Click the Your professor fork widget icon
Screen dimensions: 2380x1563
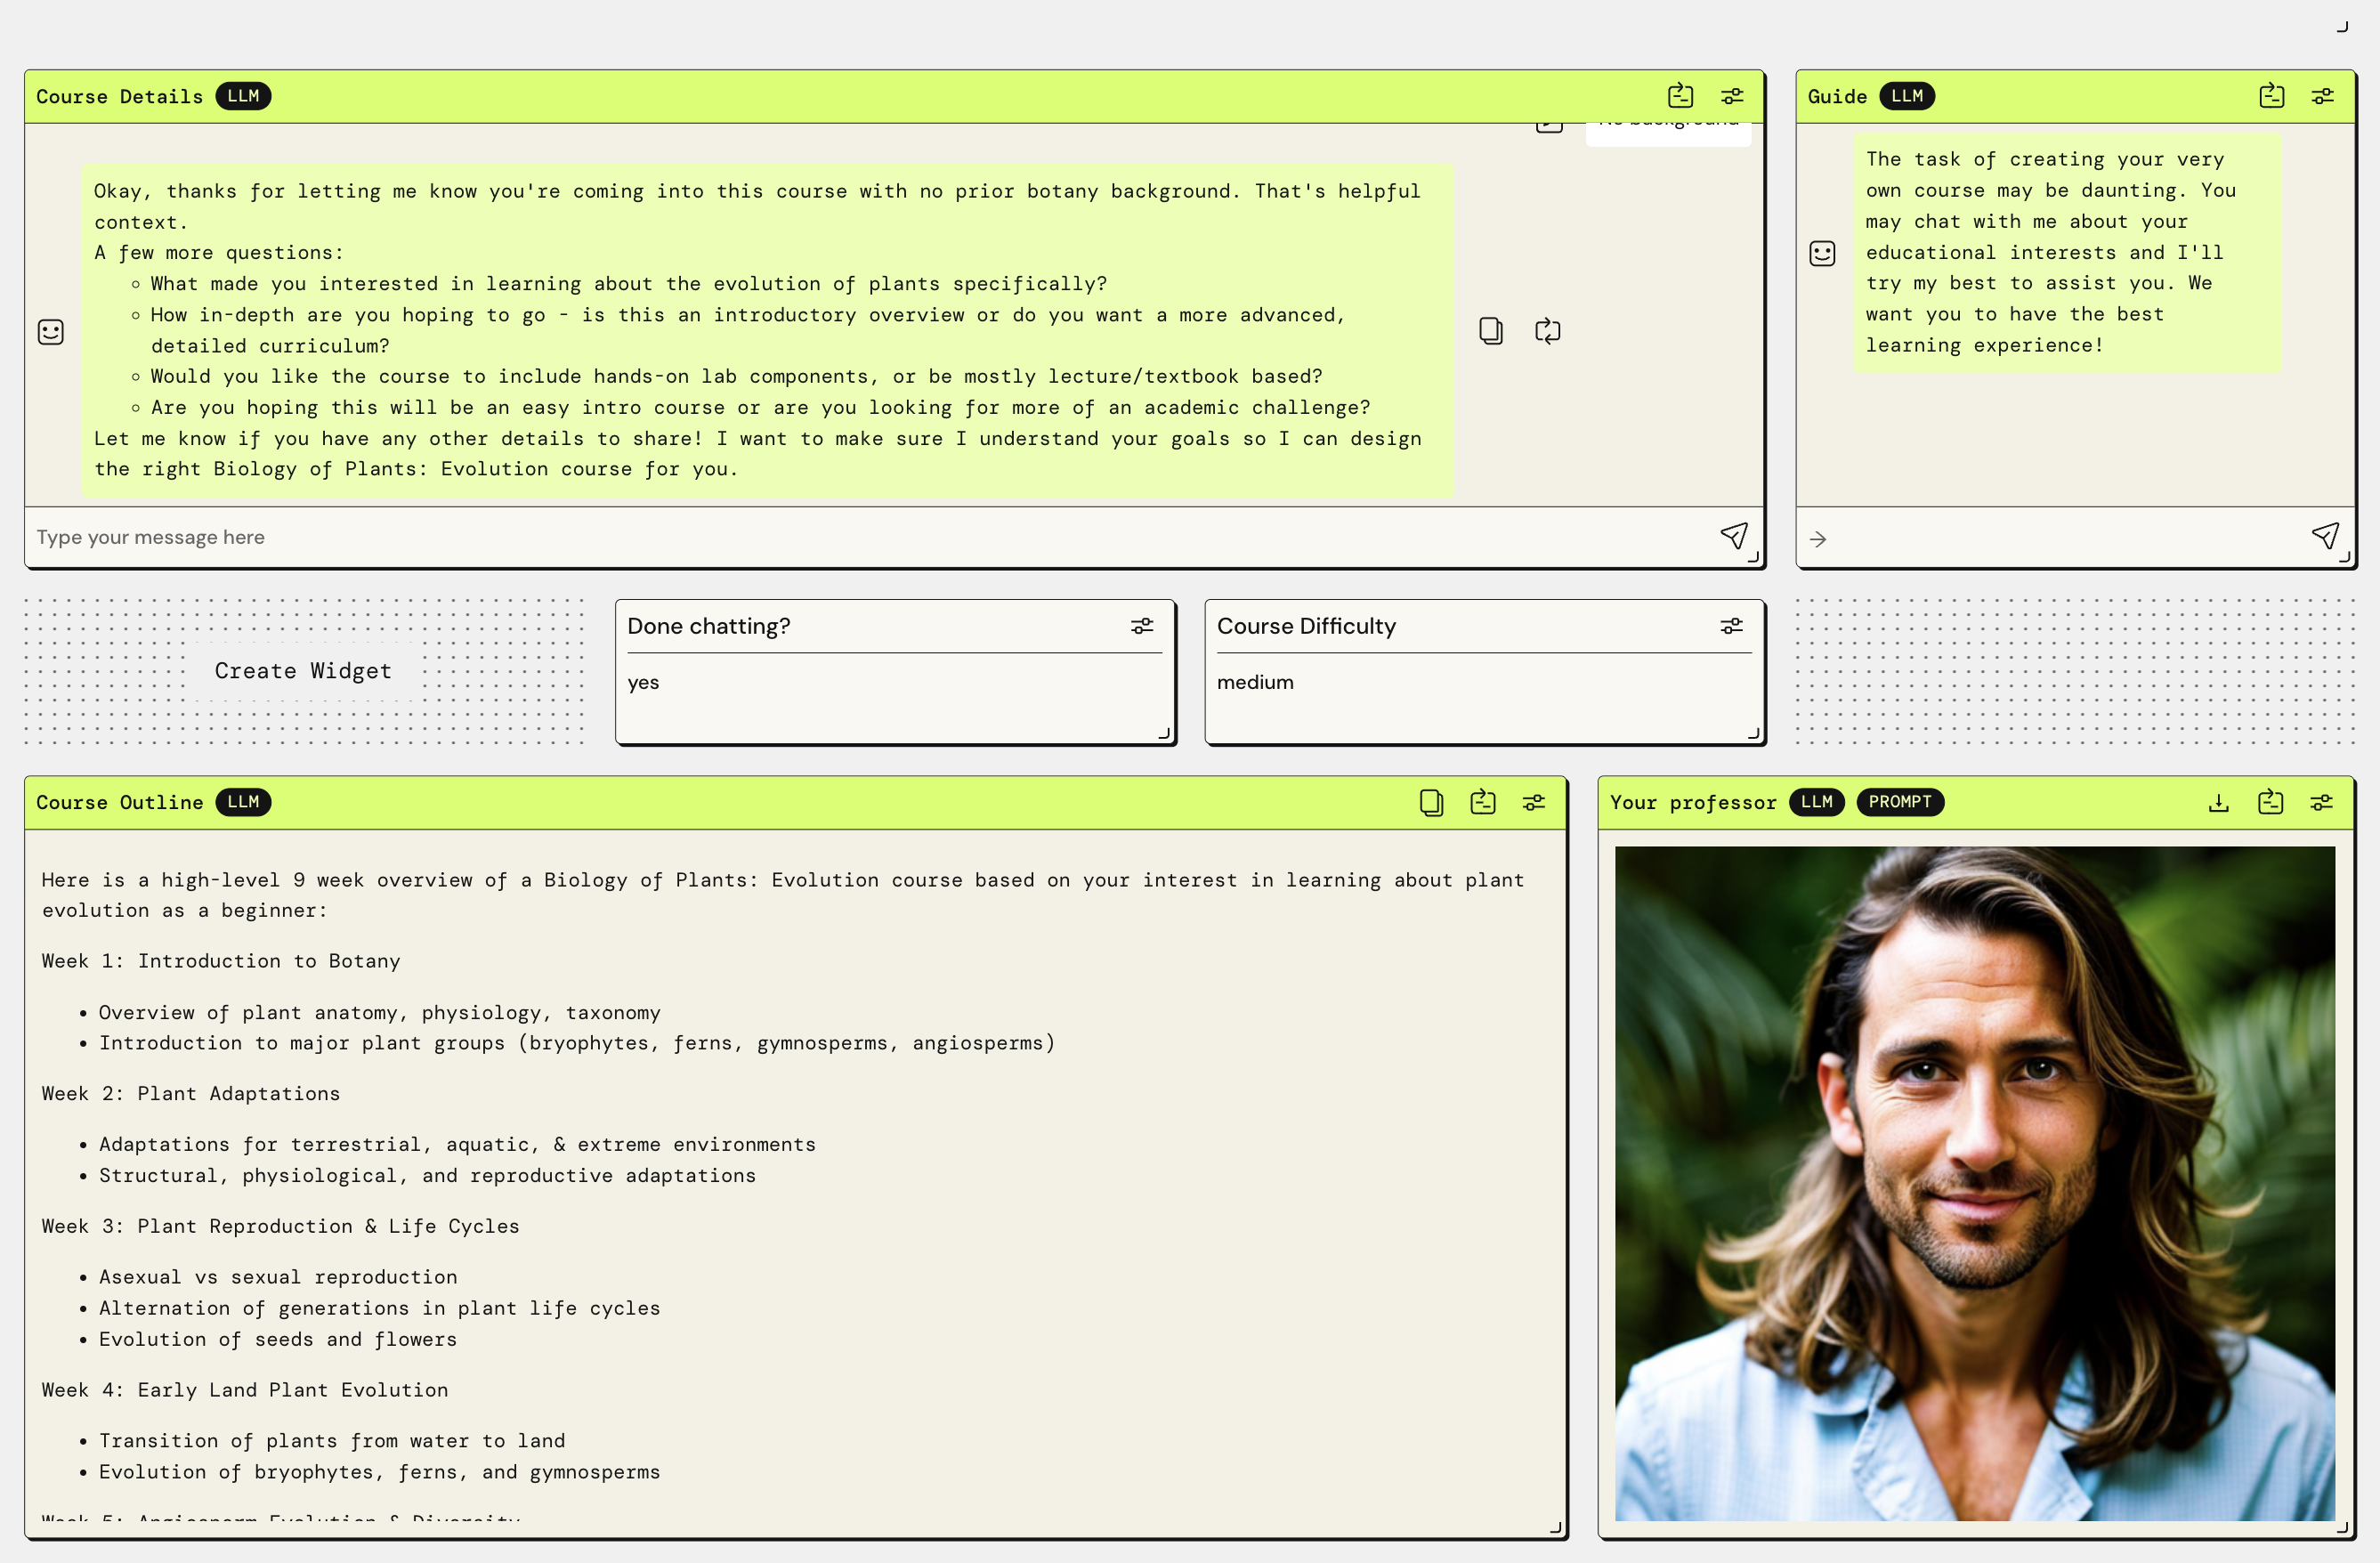(x=2270, y=802)
